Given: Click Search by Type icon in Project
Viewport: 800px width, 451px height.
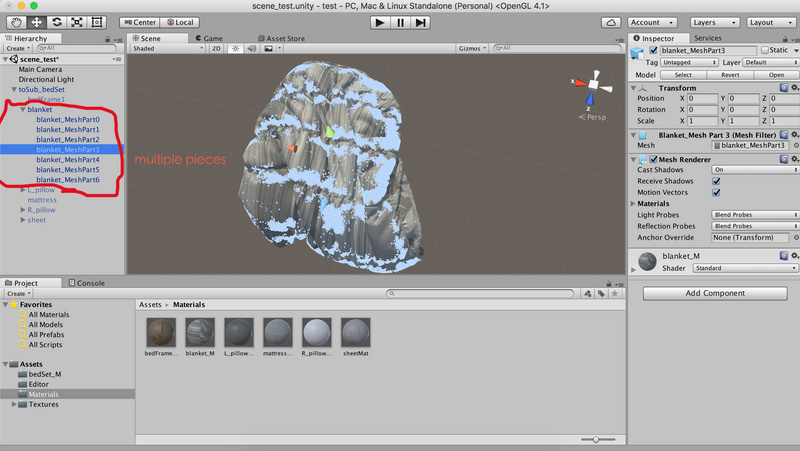Looking at the screenshot, I should point(588,293).
